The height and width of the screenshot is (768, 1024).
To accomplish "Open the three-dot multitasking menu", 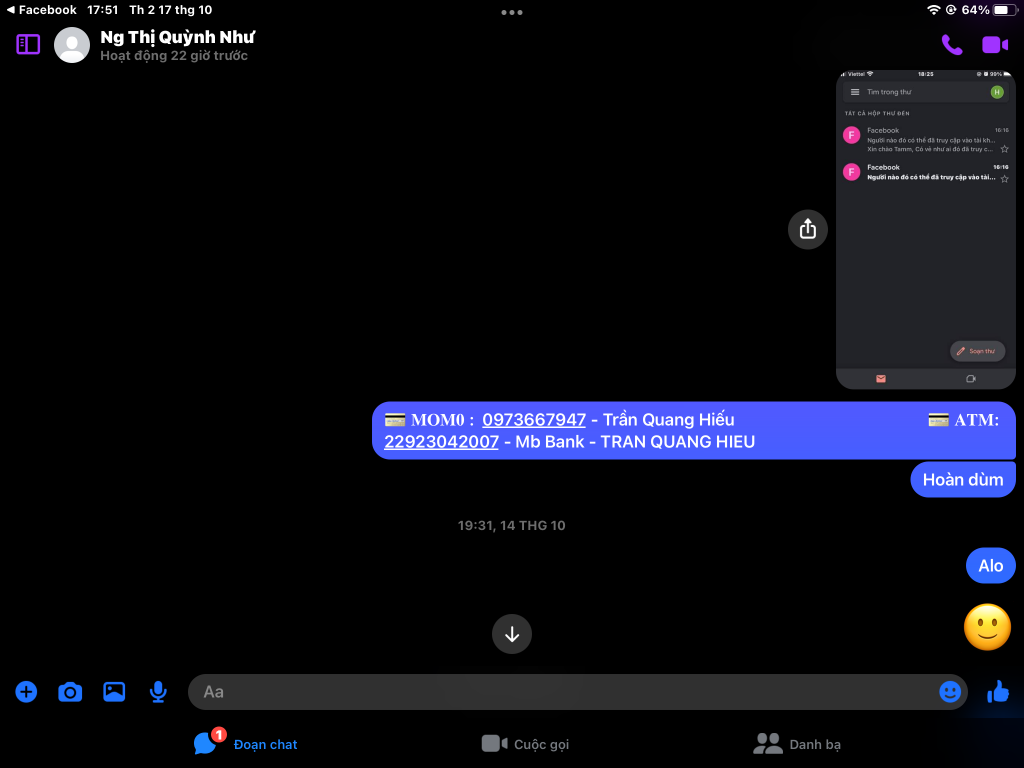I will pos(512,12).
